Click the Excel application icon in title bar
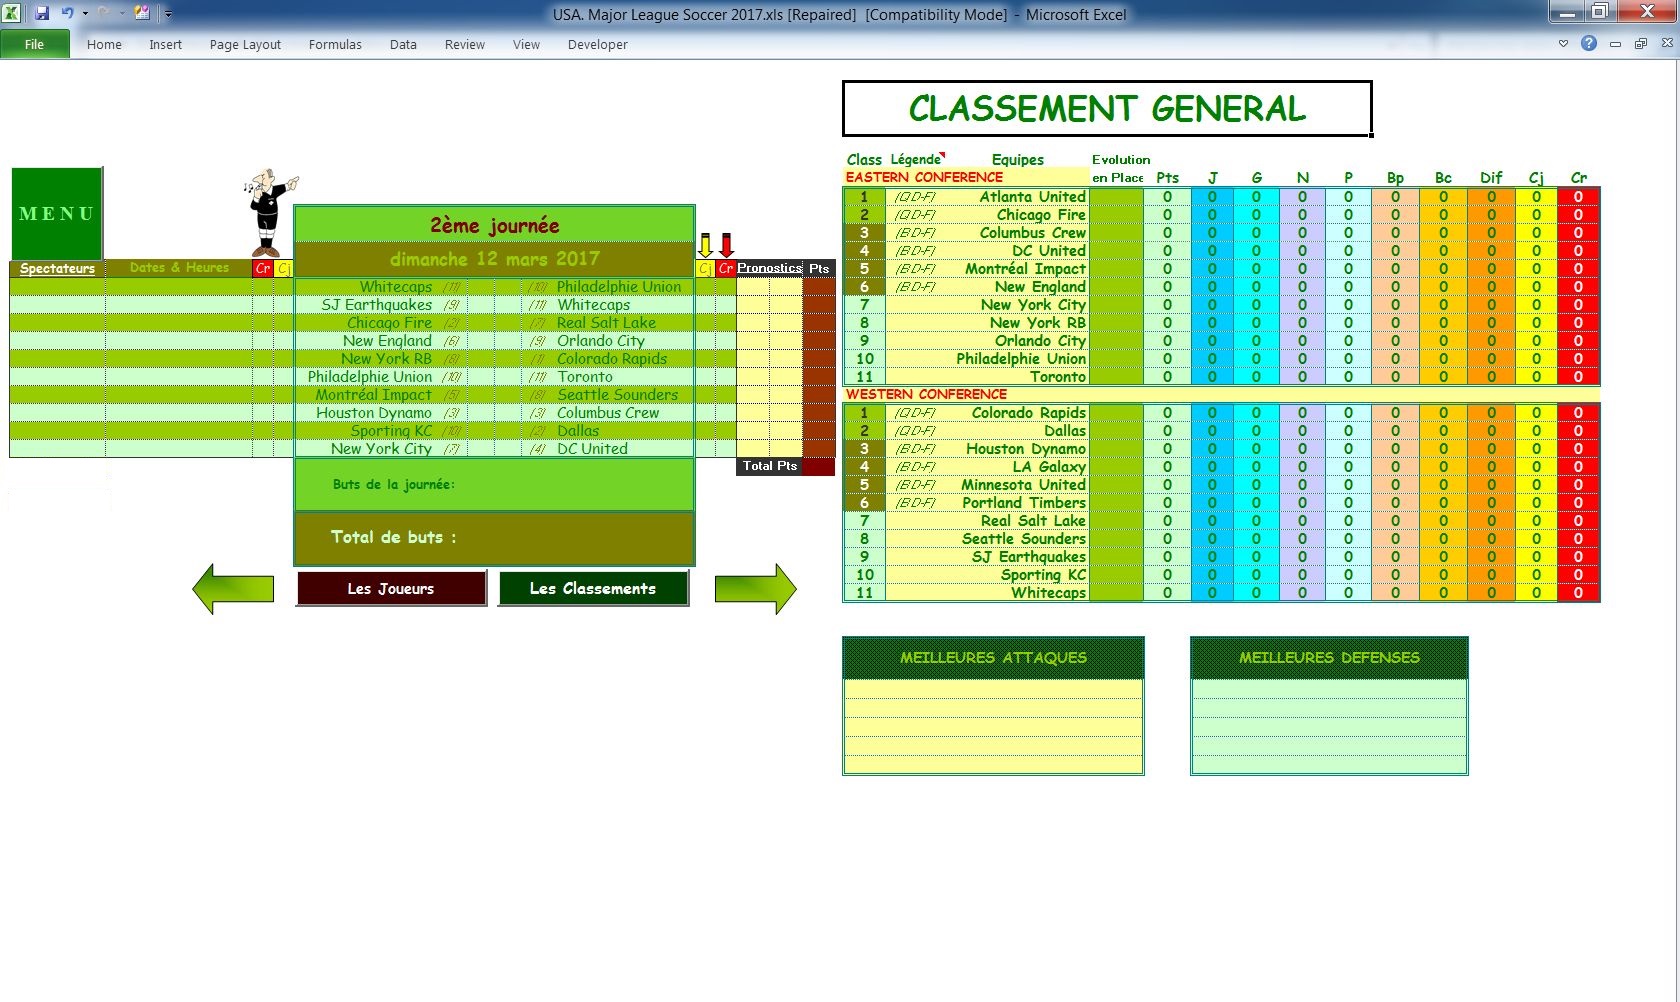The height and width of the screenshot is (1002, 1680). [13, 14]
